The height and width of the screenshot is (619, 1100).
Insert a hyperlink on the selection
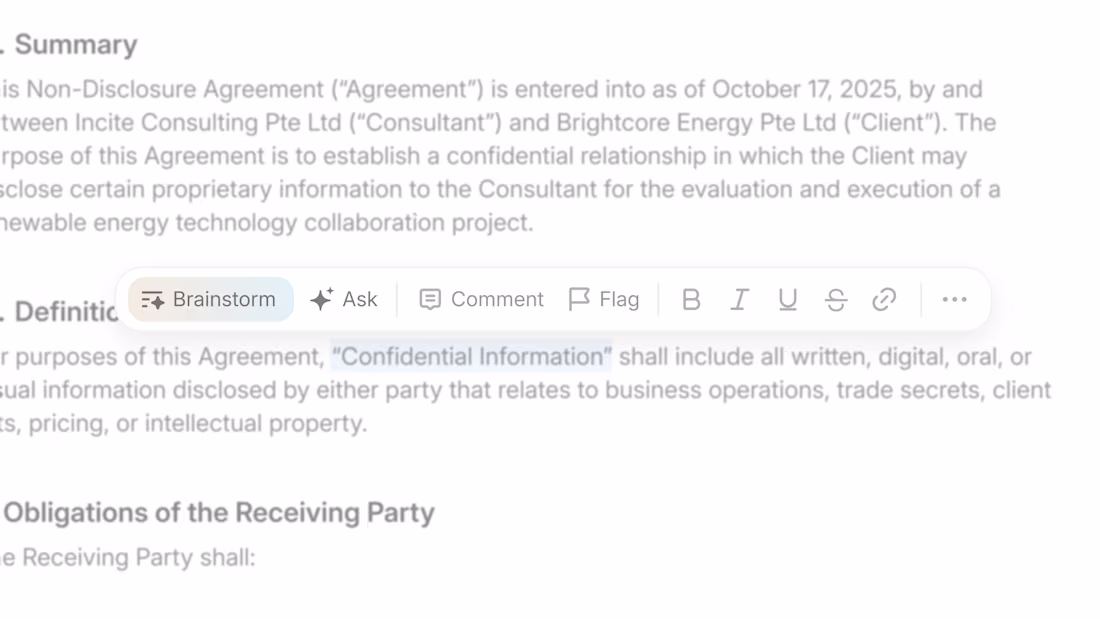tap(883, 299)
